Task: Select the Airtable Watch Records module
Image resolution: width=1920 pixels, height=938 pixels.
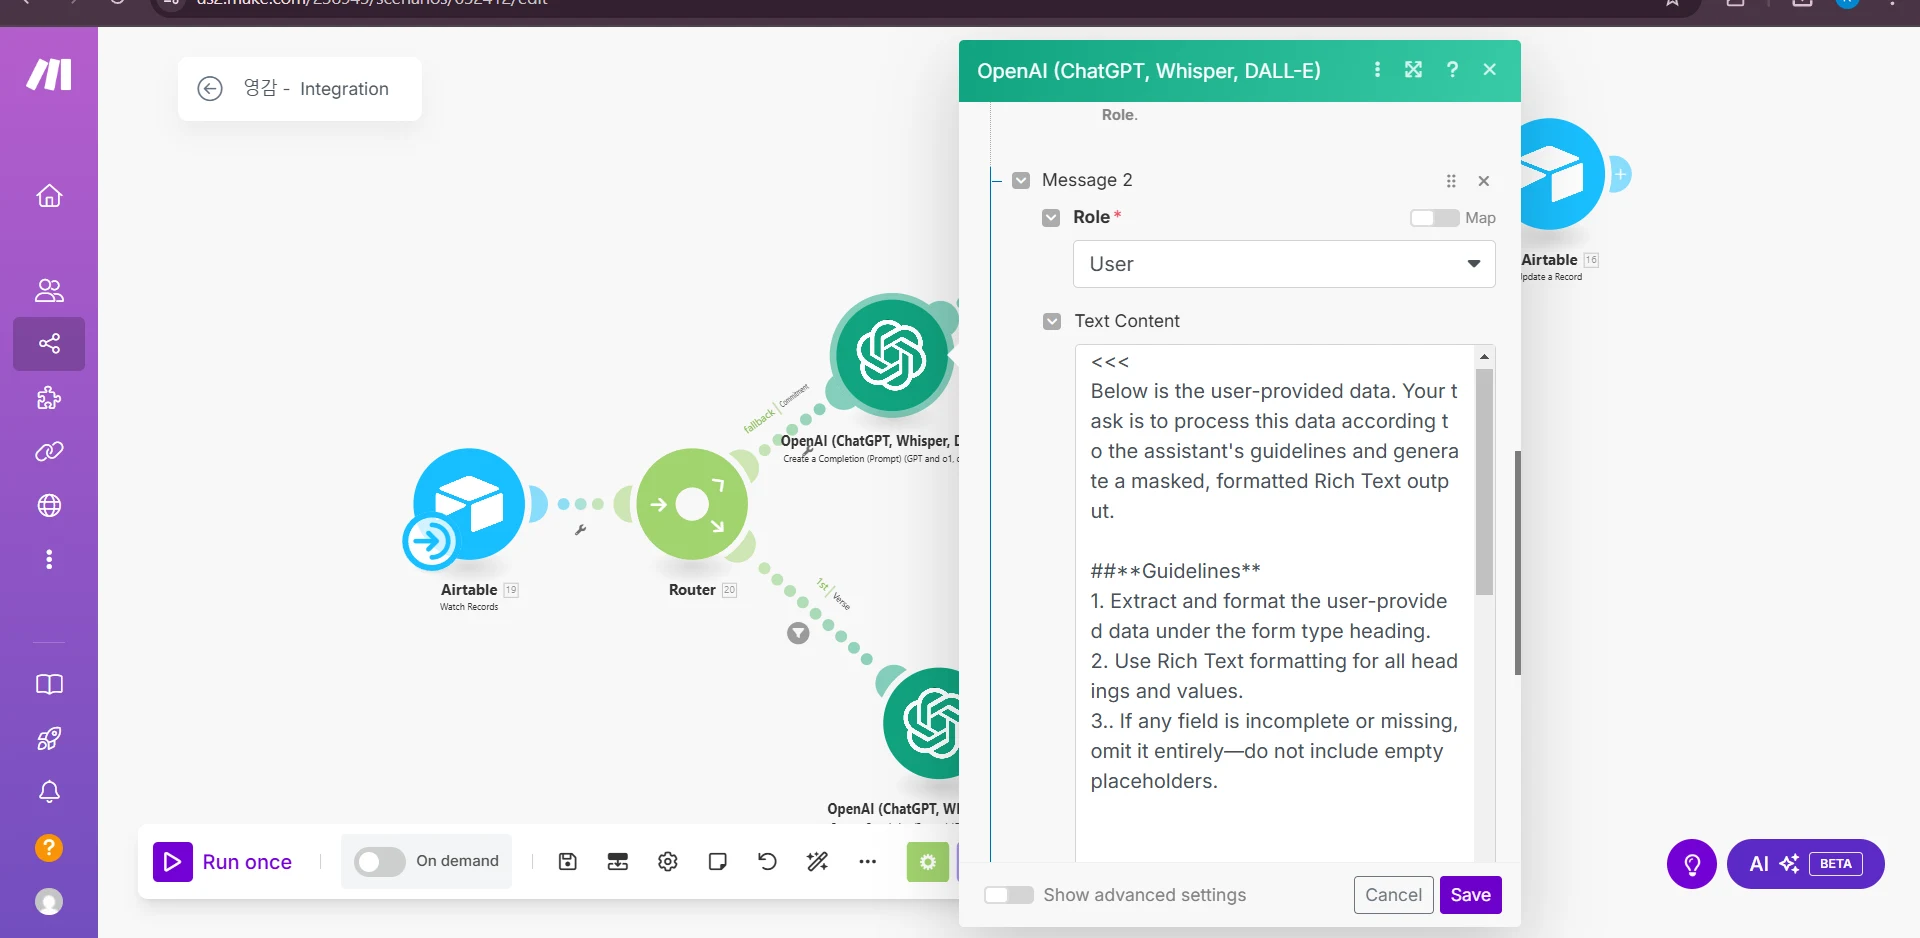Action: point(469,505)
